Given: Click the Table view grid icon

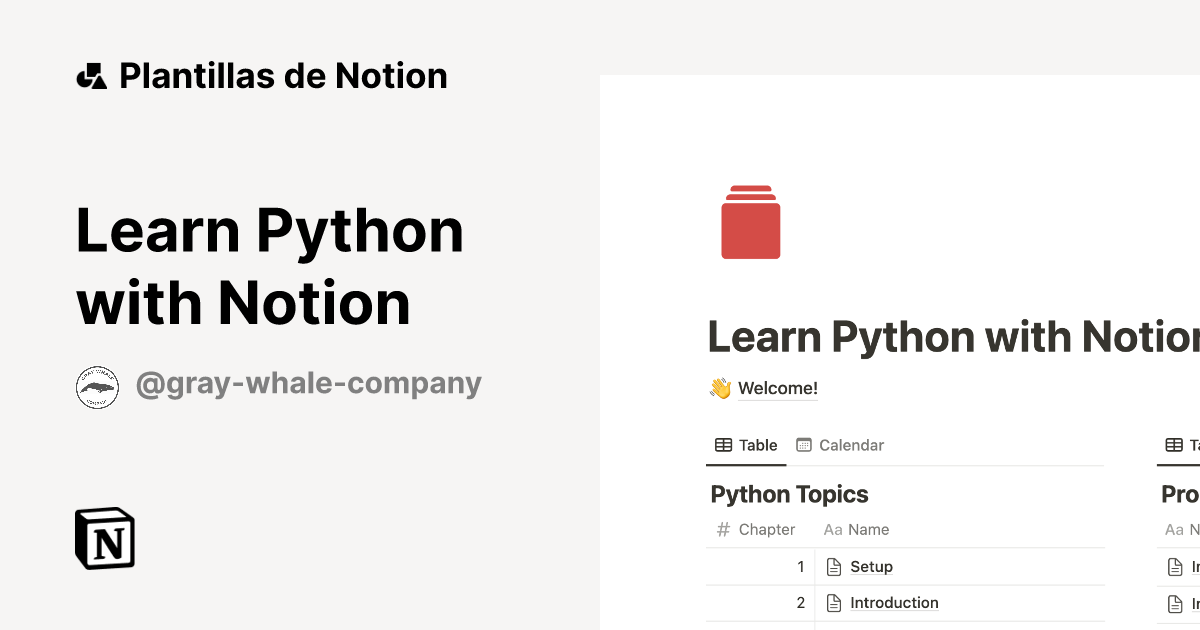Looking at the screenshot, I should pos(721,444).
